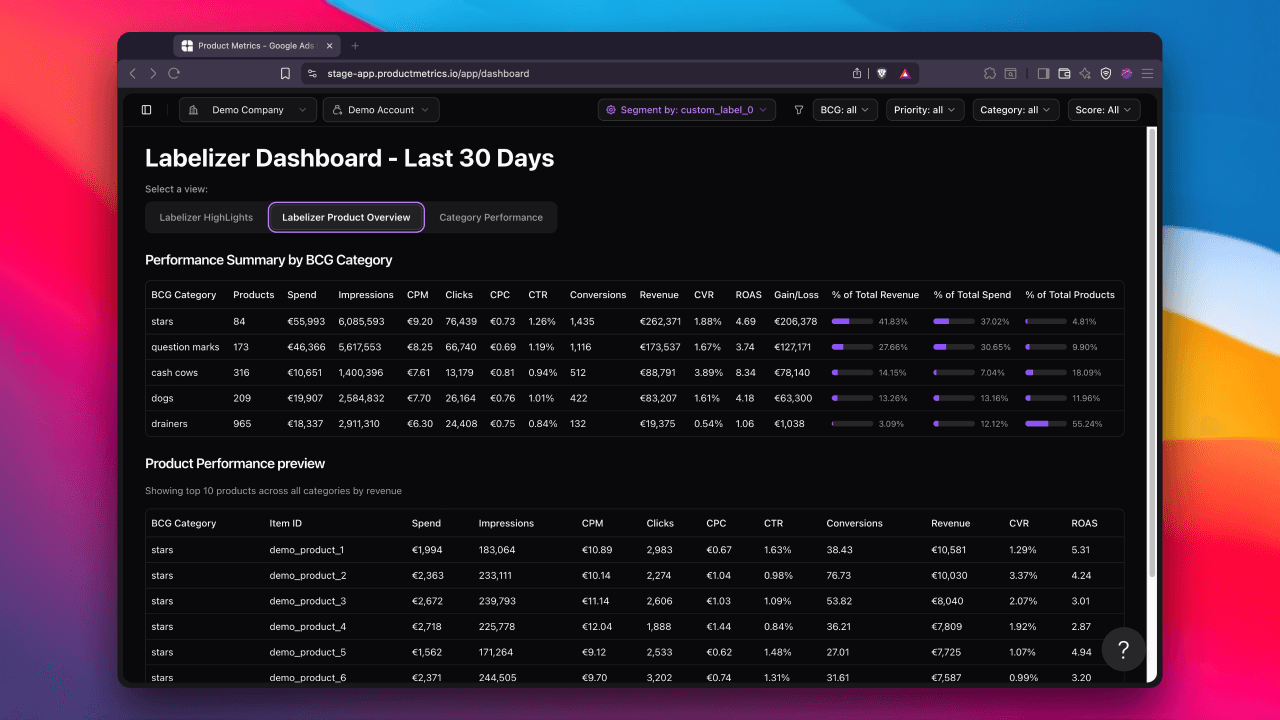Open the Demo Company dropdown

248,110
